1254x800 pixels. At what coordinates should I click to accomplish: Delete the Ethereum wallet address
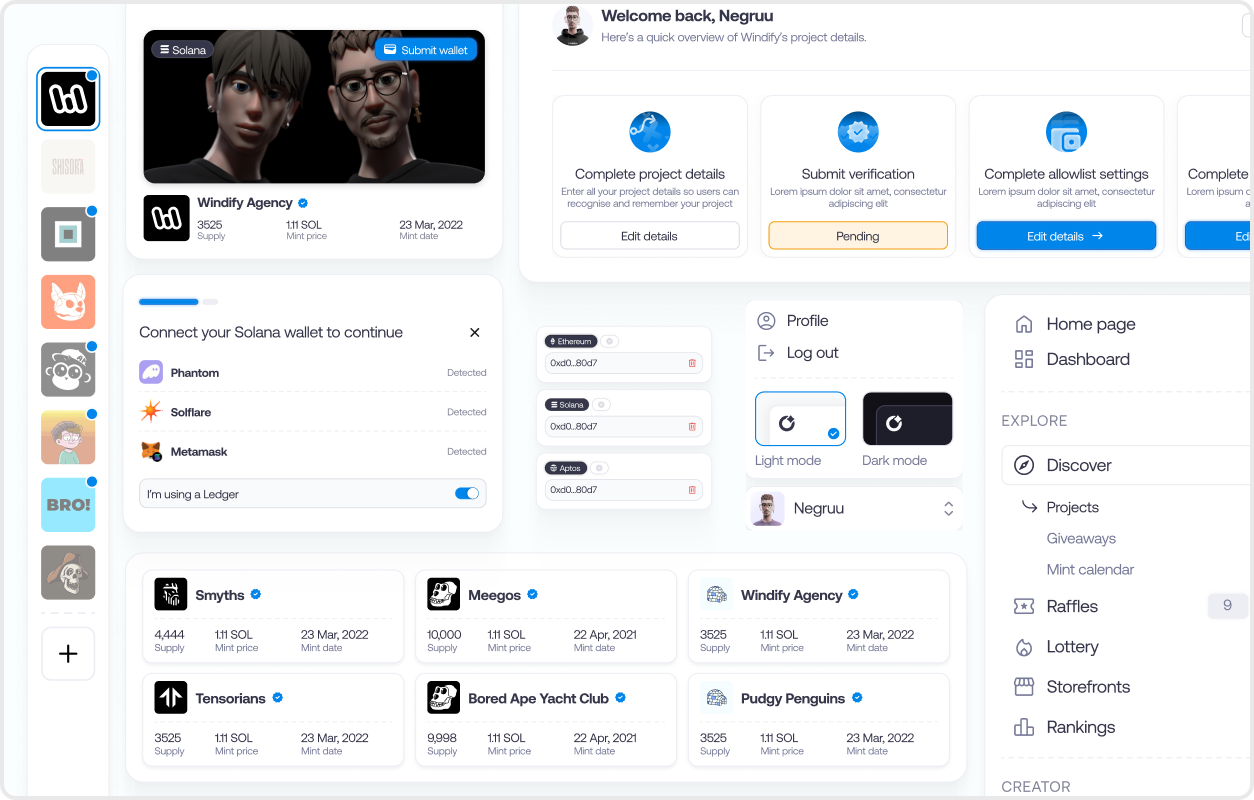click(x=692, y=363)
